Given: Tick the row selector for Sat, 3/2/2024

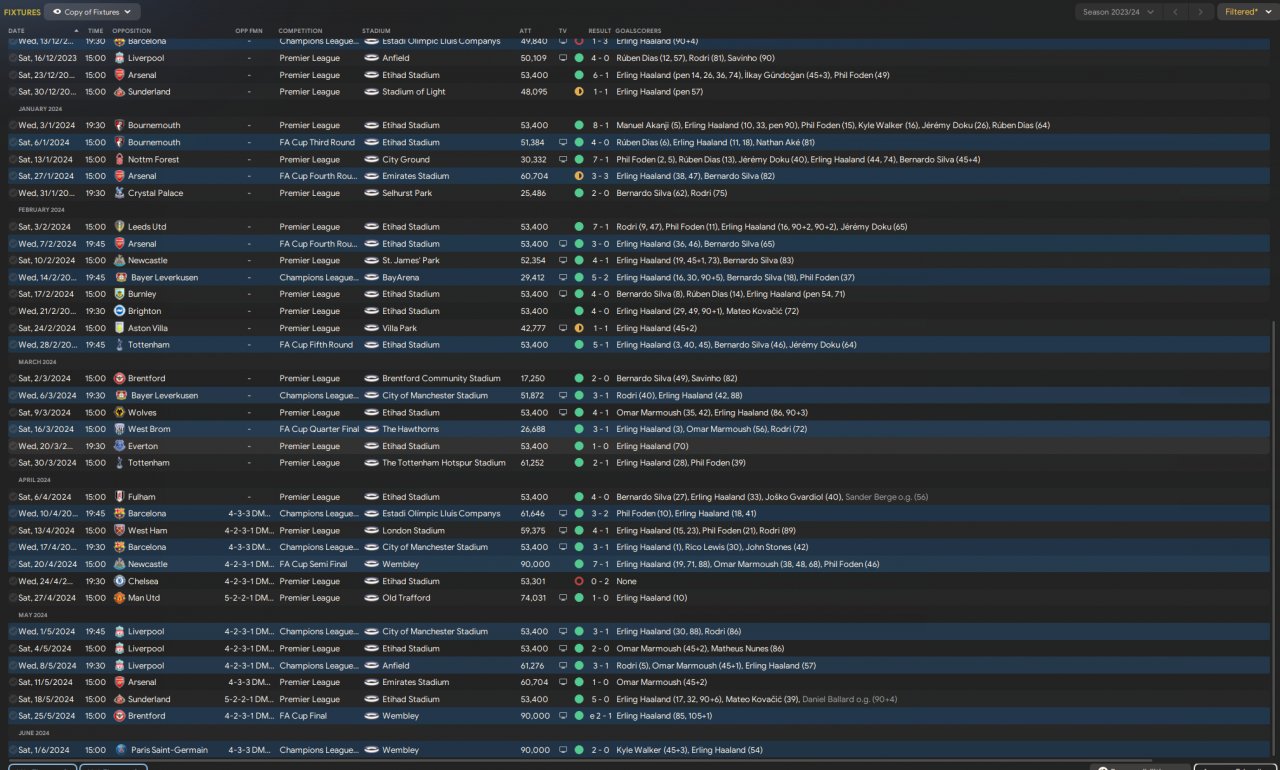Looking at the screenshot, I should point(13,227).
